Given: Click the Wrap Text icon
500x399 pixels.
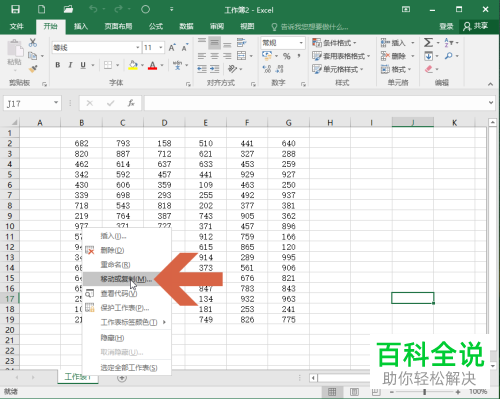Looking at the screenshot, I should click(x=241, y=43).
